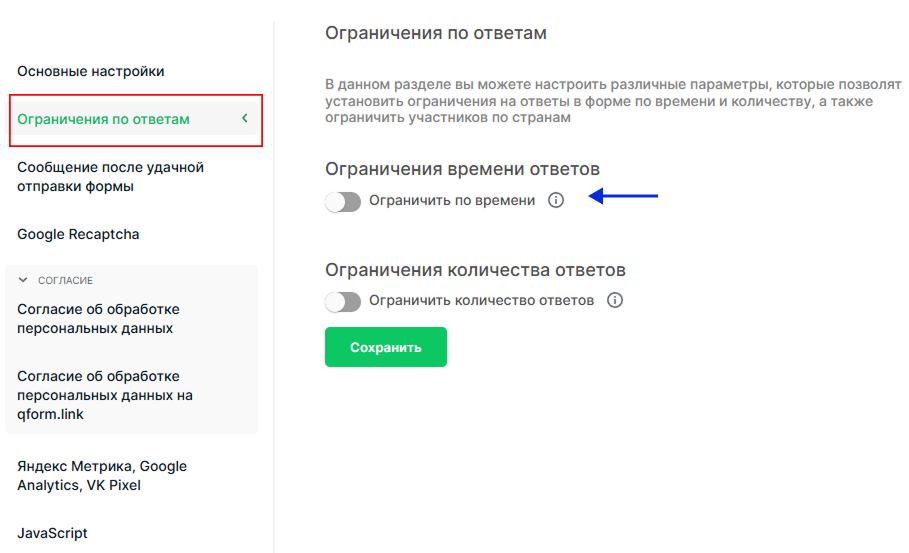Click info icon beside Ограничить количество ответов
Image resolution: width=909 pixels, height=553 pixels.
coord(615,300)
